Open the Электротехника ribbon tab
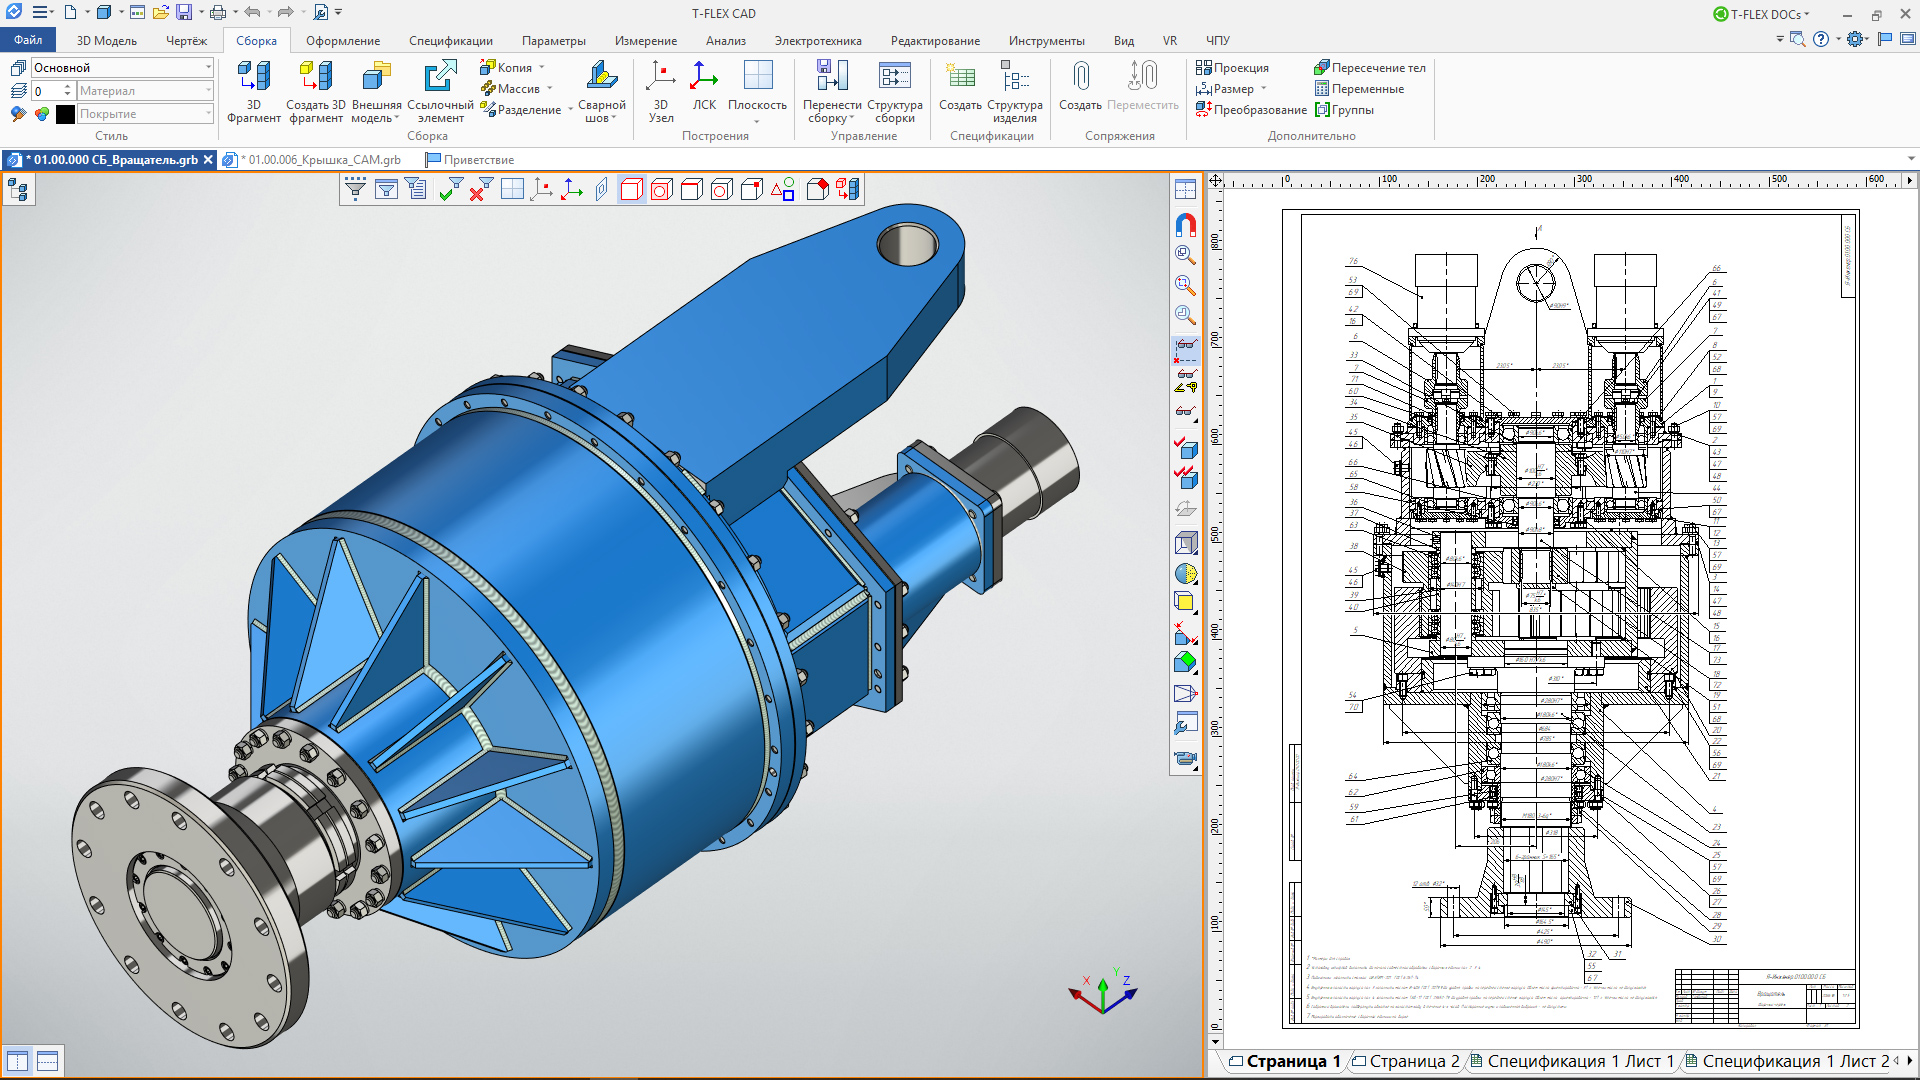Screen dimensions: 1920x1080 point(818,41)
